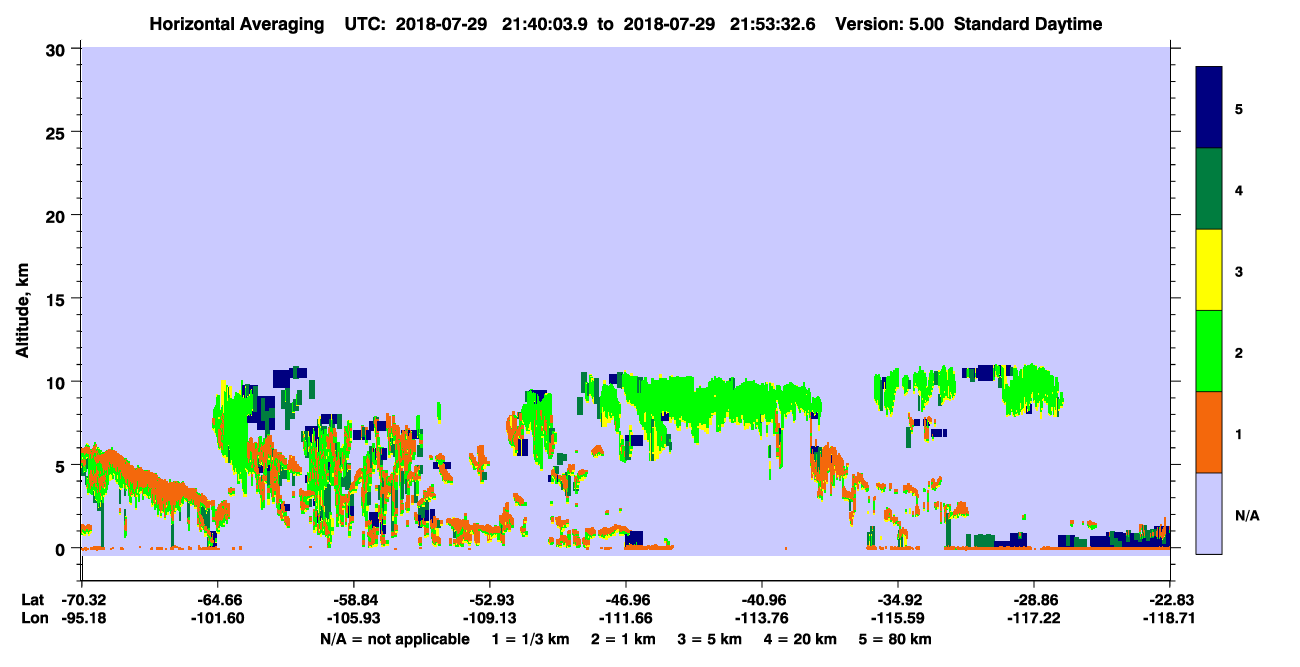1300x667 pixels.
Task: Click latitude value -64.66
Action: pyautogui.click(x=217, y=600)
